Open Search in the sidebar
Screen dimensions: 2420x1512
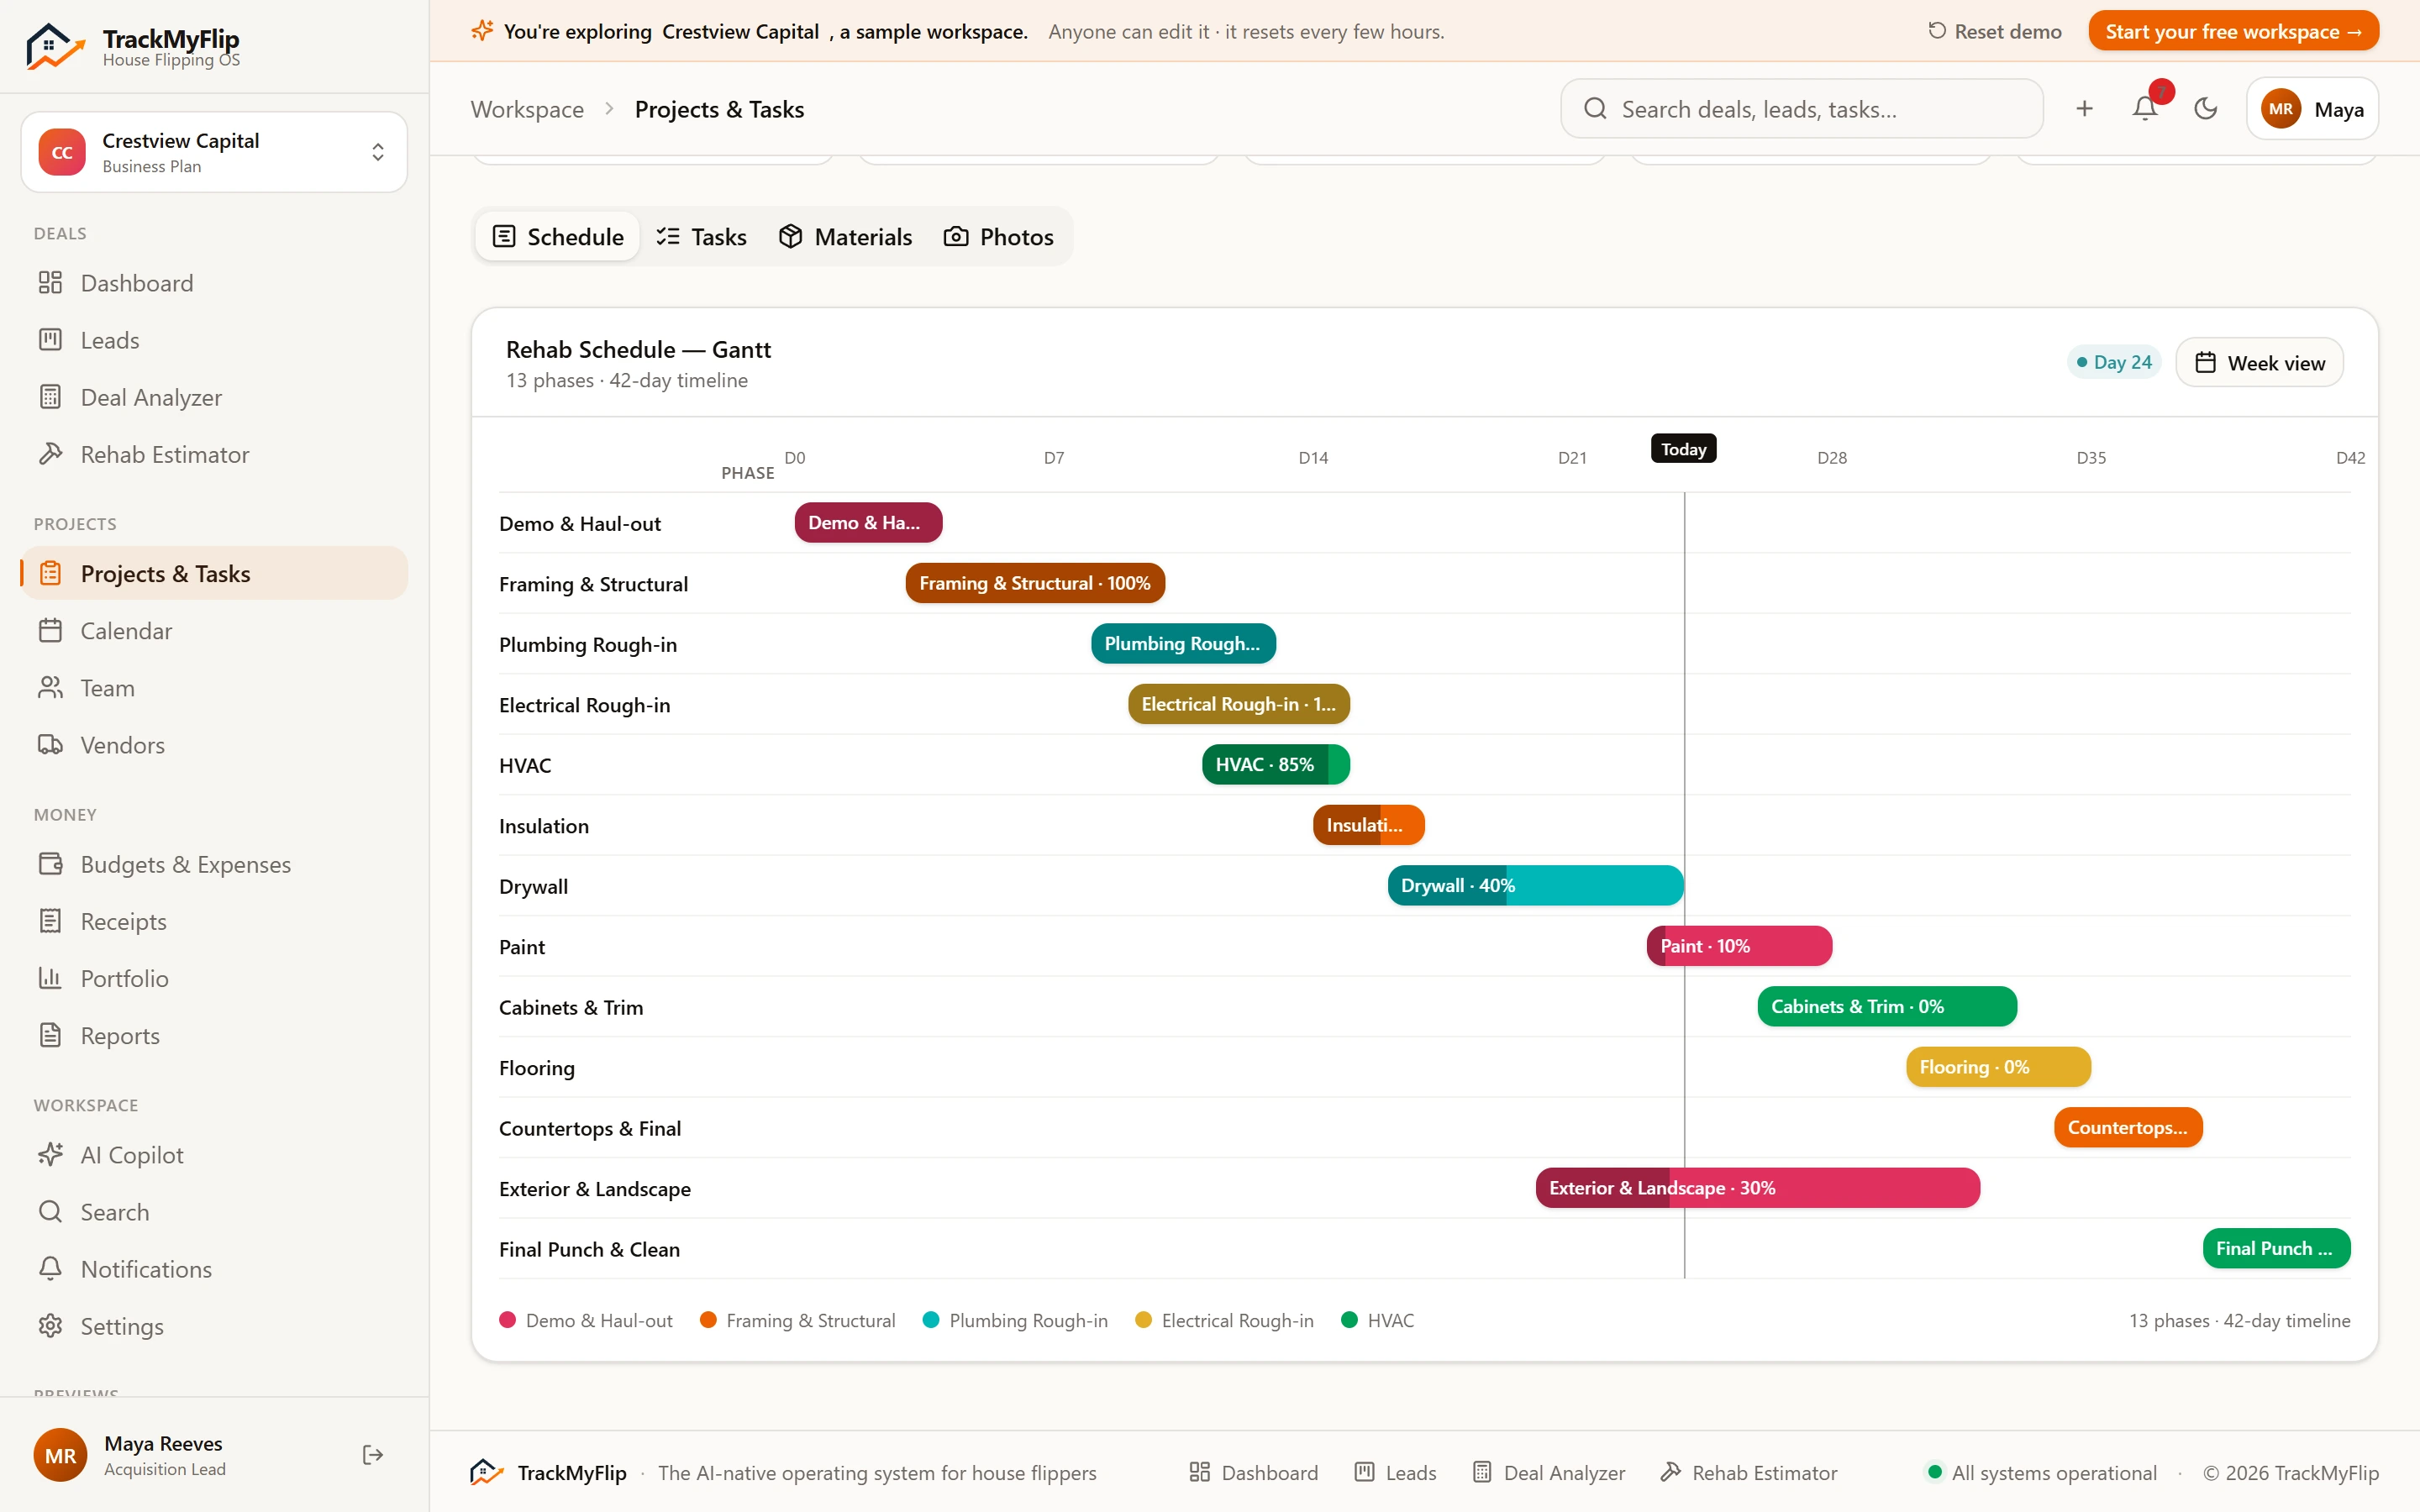click(214, 1212)
